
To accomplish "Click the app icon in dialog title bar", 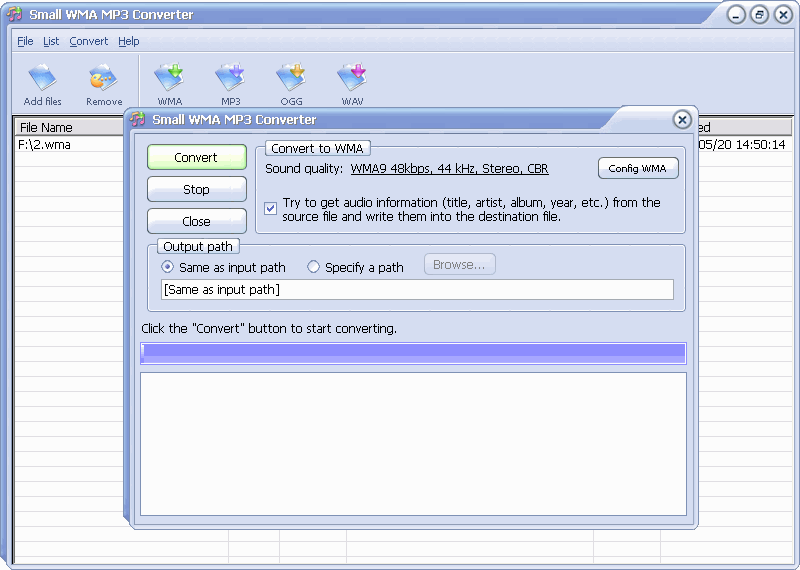I will (x=138, y=119).
